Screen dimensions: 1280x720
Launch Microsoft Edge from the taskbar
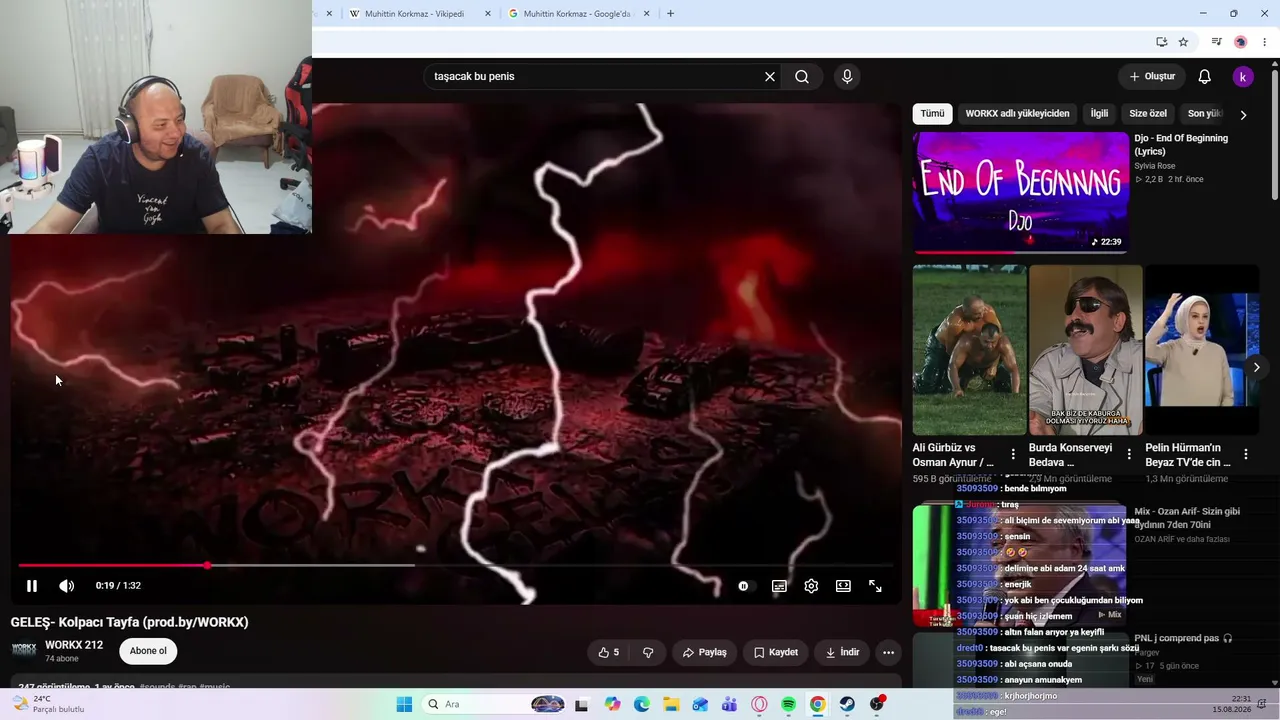[642, 704]
